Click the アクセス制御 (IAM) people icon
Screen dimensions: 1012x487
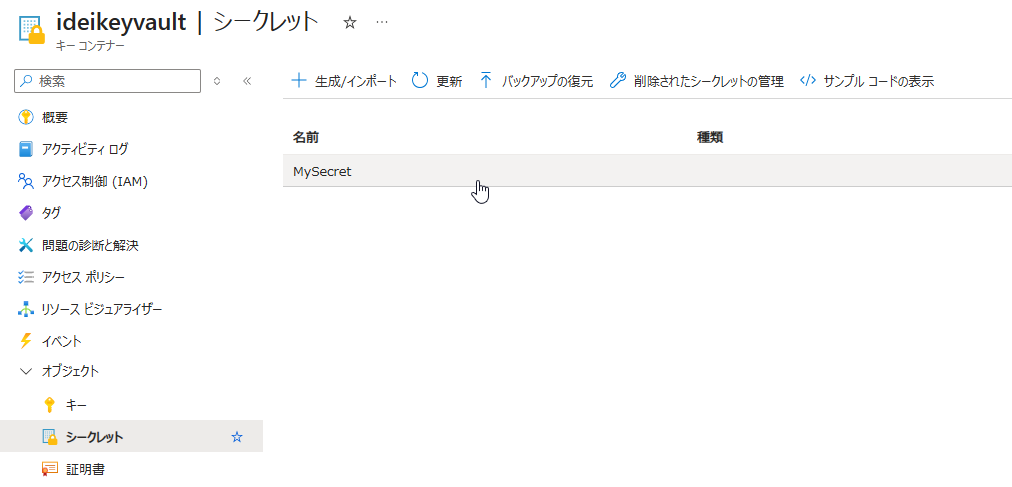click(26, 181)
